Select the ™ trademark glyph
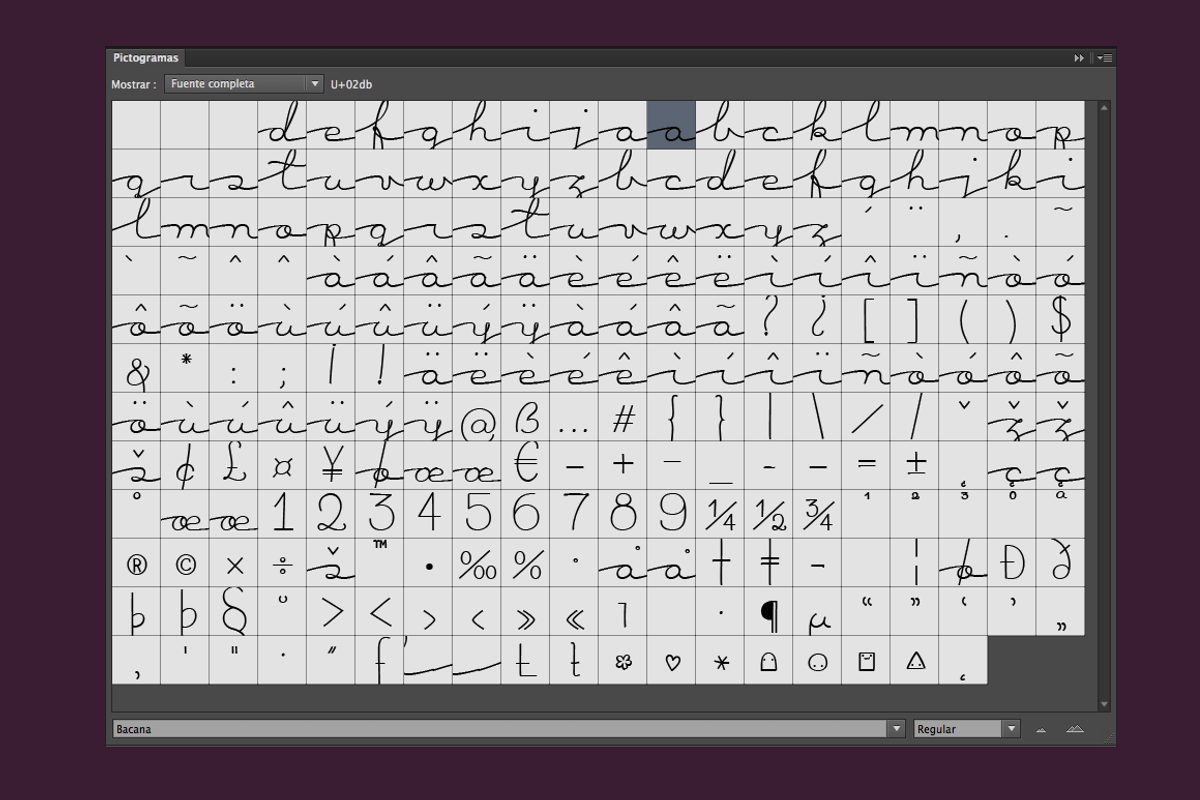Screen dimensions: 1200x800 (380, 564)
